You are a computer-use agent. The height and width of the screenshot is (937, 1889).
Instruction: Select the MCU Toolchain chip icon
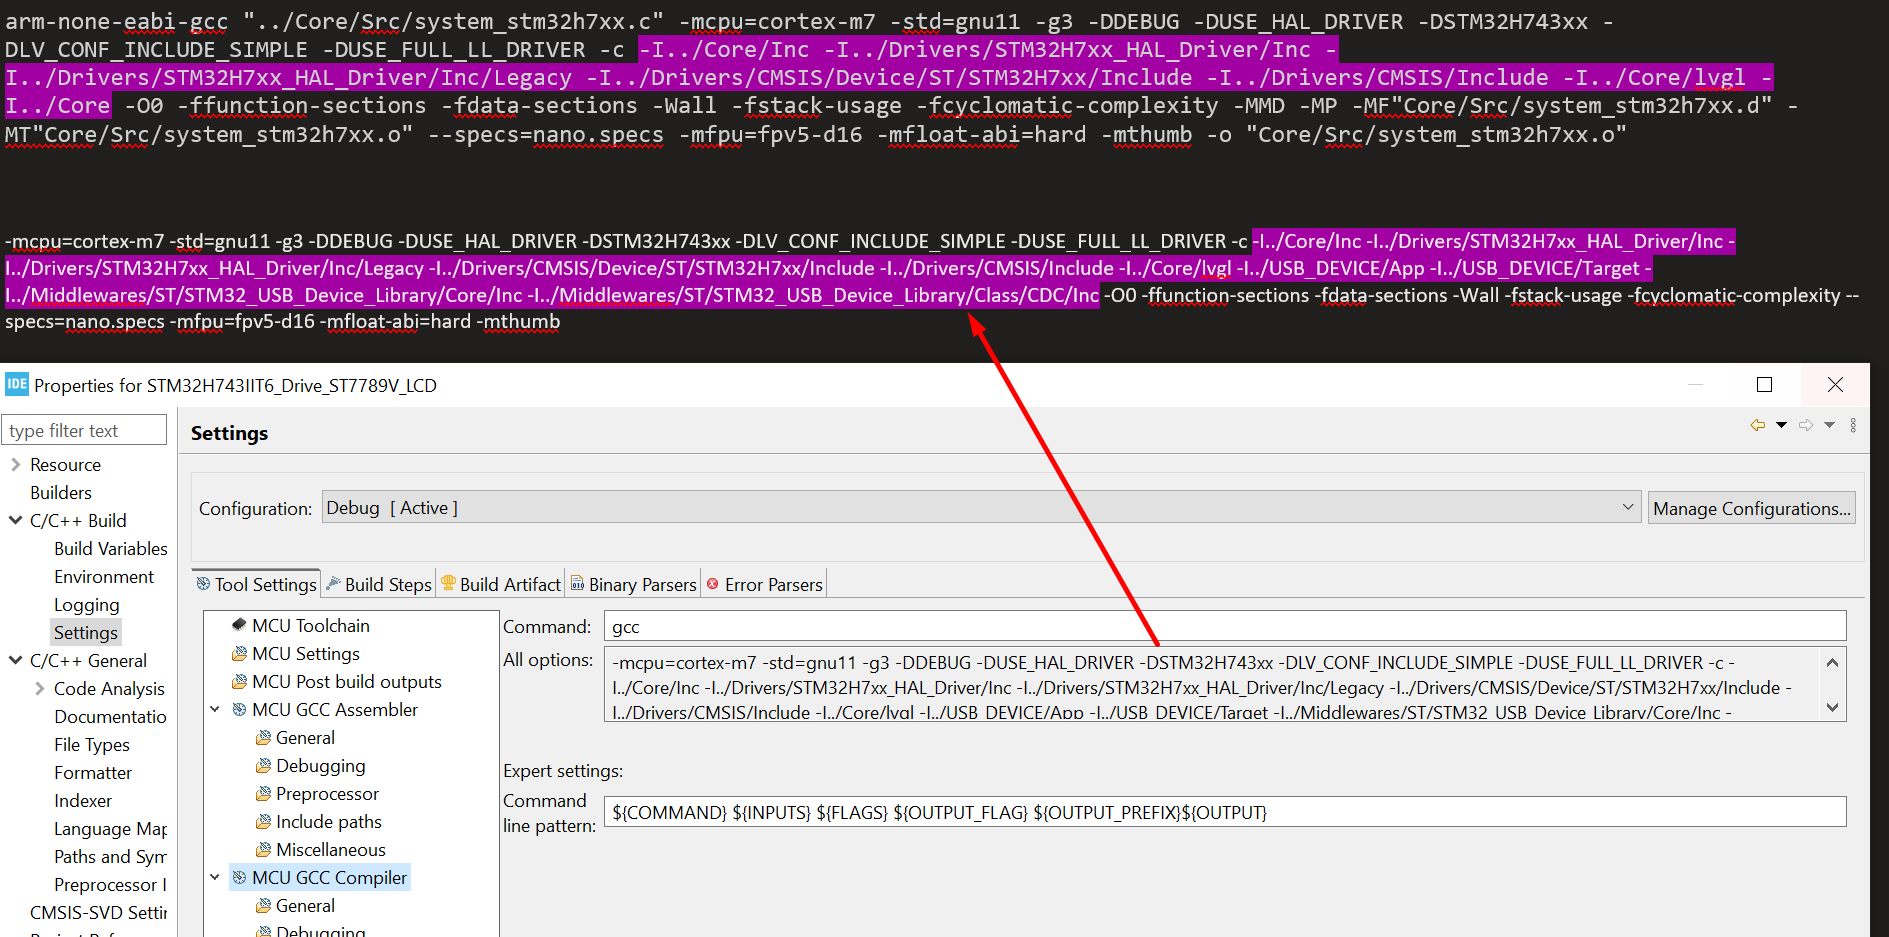point(239,624)
